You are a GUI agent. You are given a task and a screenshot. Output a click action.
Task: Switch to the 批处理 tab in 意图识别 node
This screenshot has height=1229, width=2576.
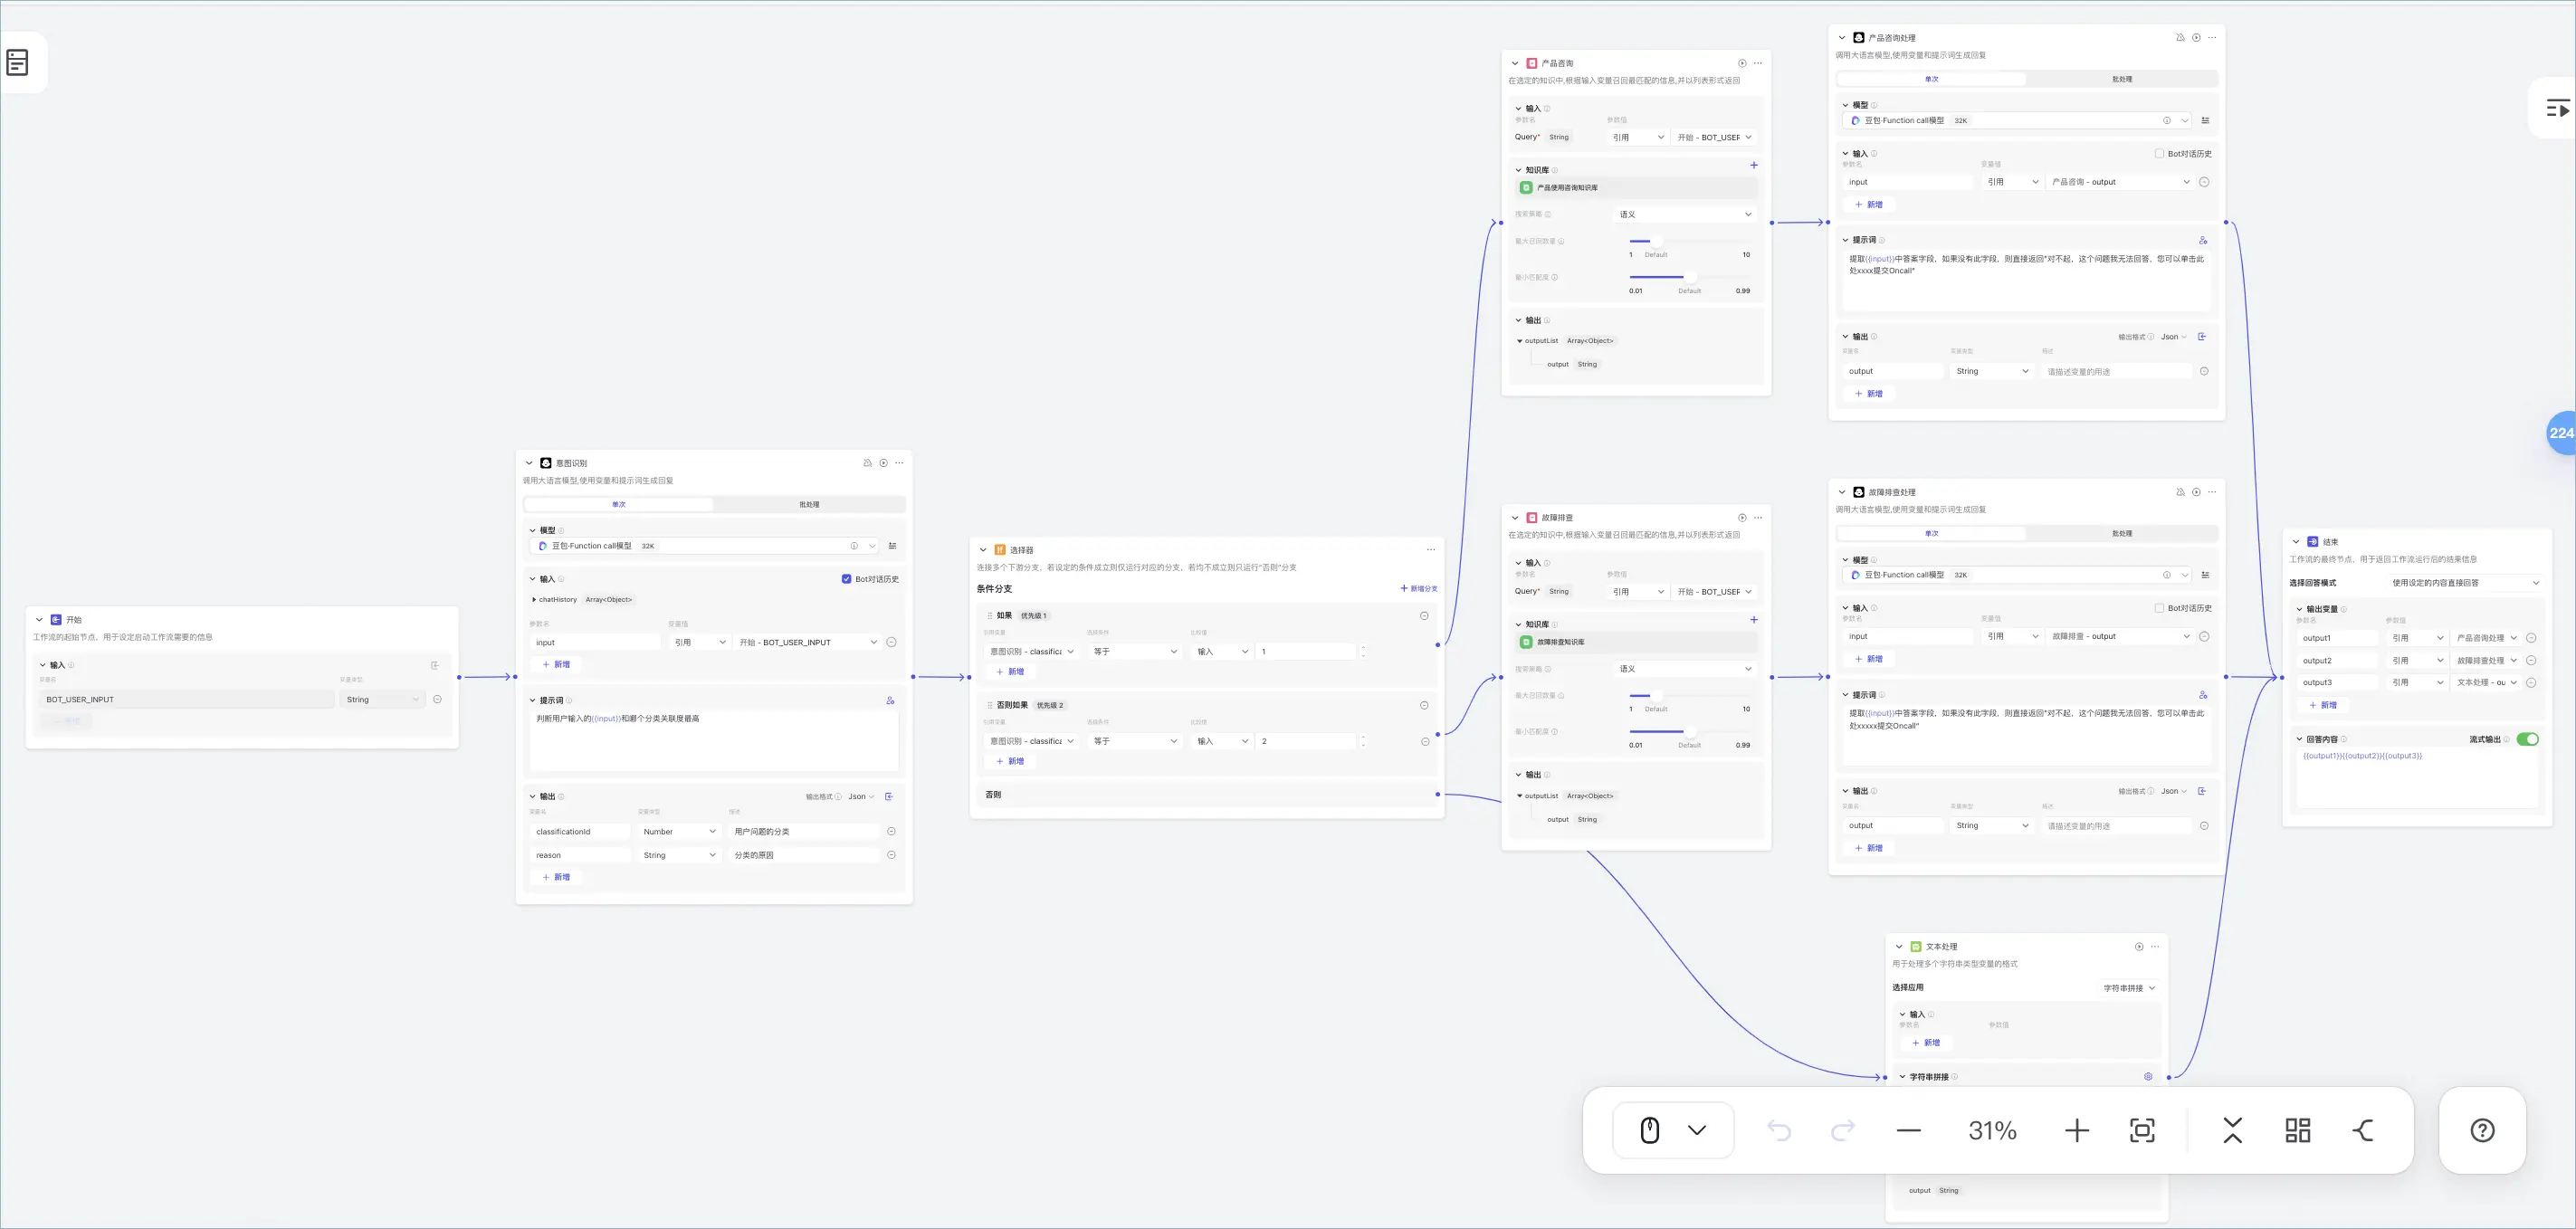point(809,504)
